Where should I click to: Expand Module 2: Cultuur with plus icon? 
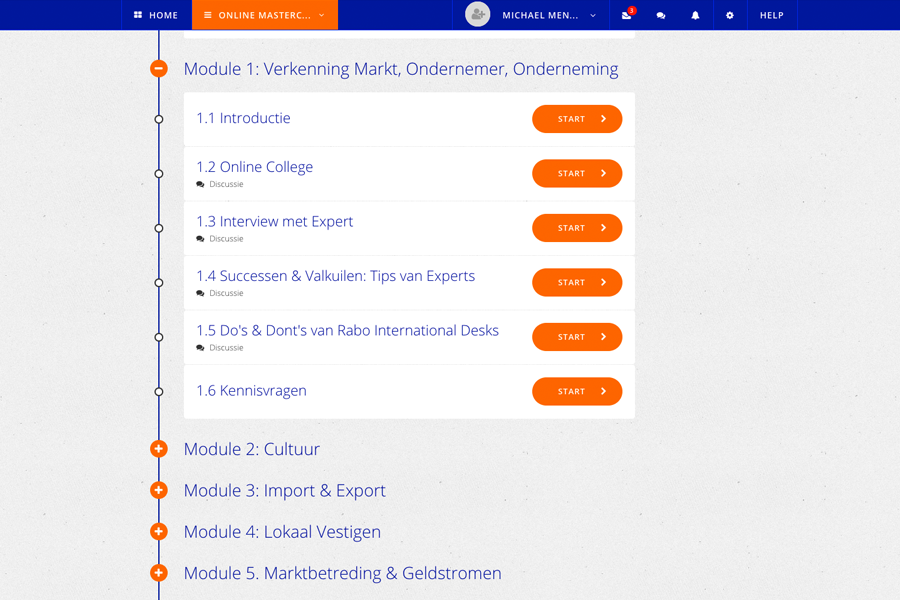click(159, 449)
